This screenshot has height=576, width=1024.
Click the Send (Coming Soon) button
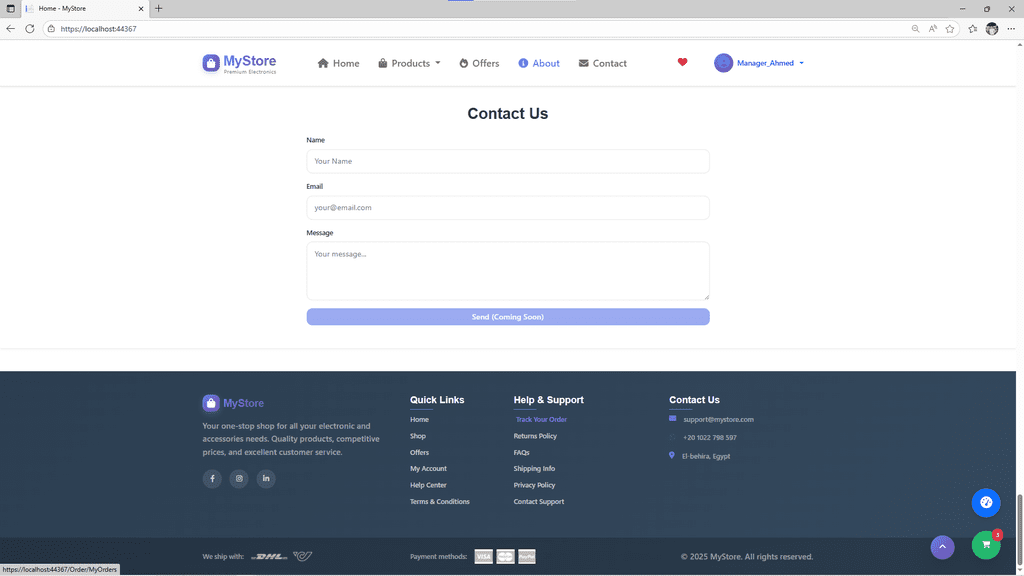508,317
